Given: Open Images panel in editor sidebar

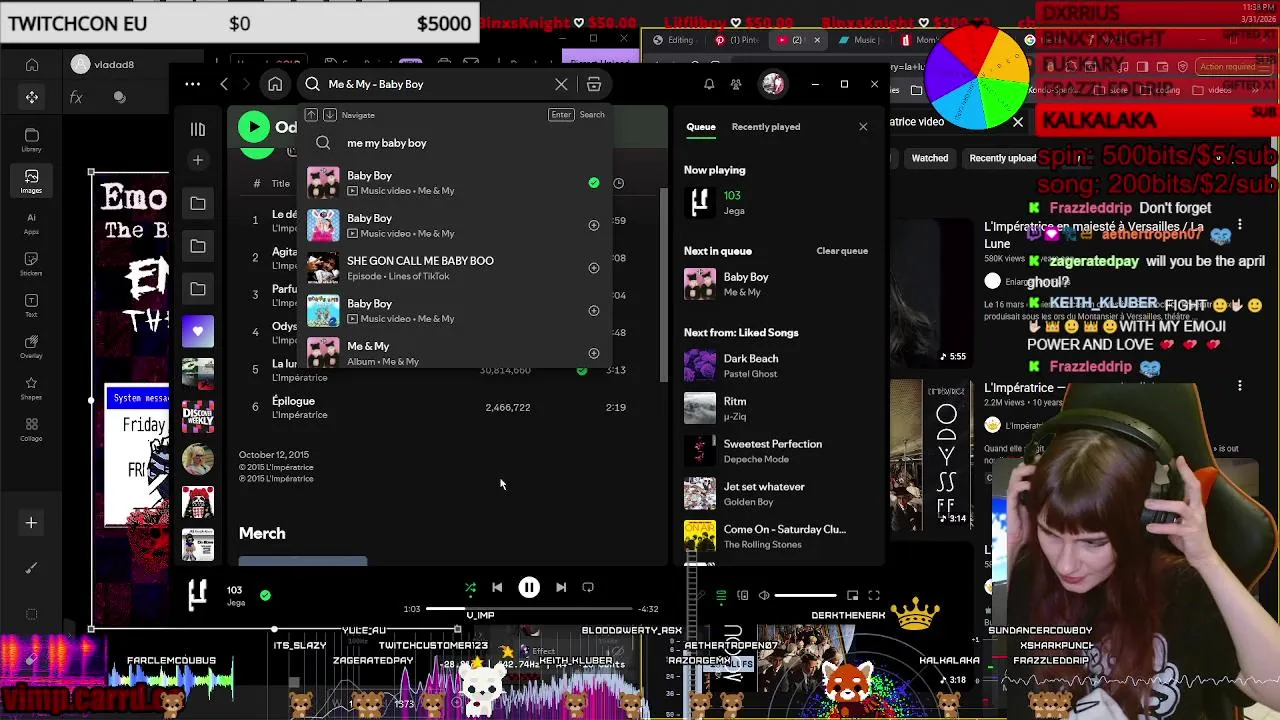Looking at the screenshot, I should point(31,181).
